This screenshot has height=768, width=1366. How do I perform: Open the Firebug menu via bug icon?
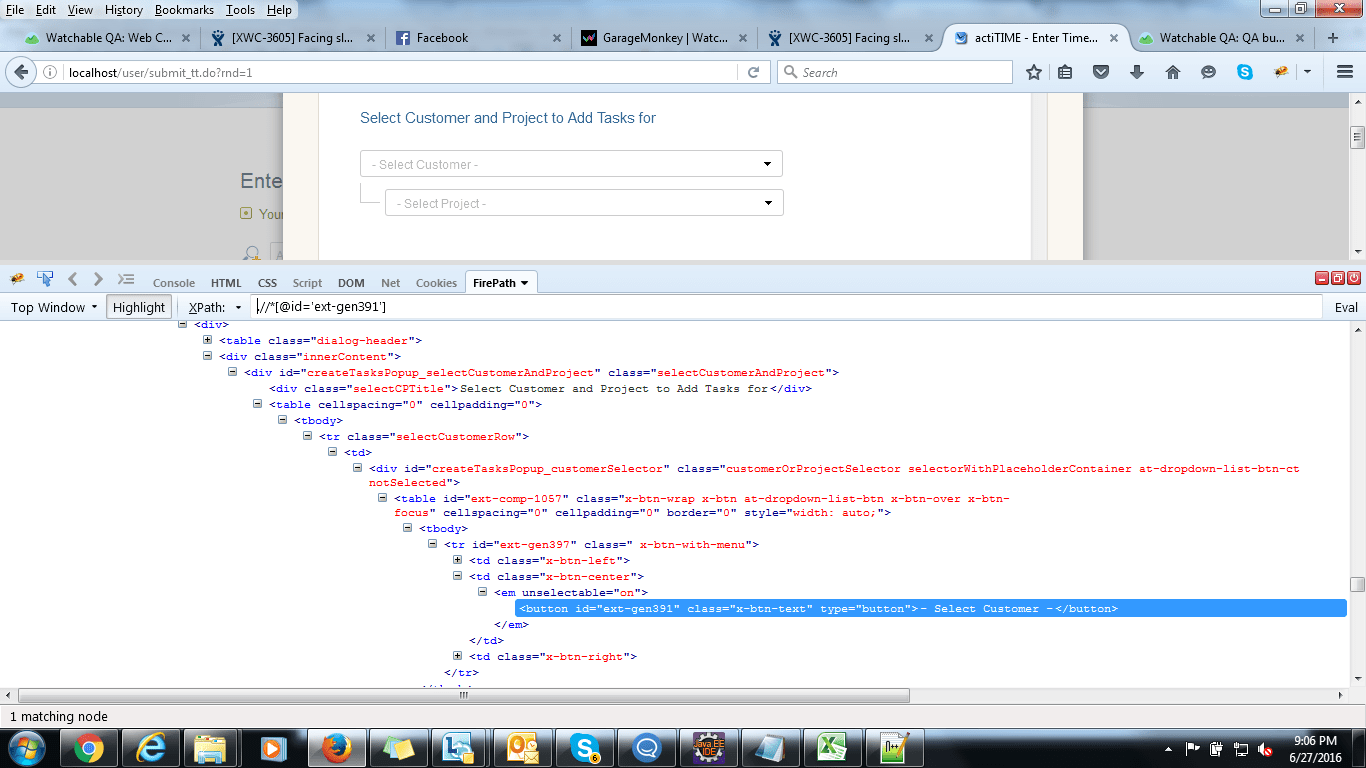[x=16, y=278]
